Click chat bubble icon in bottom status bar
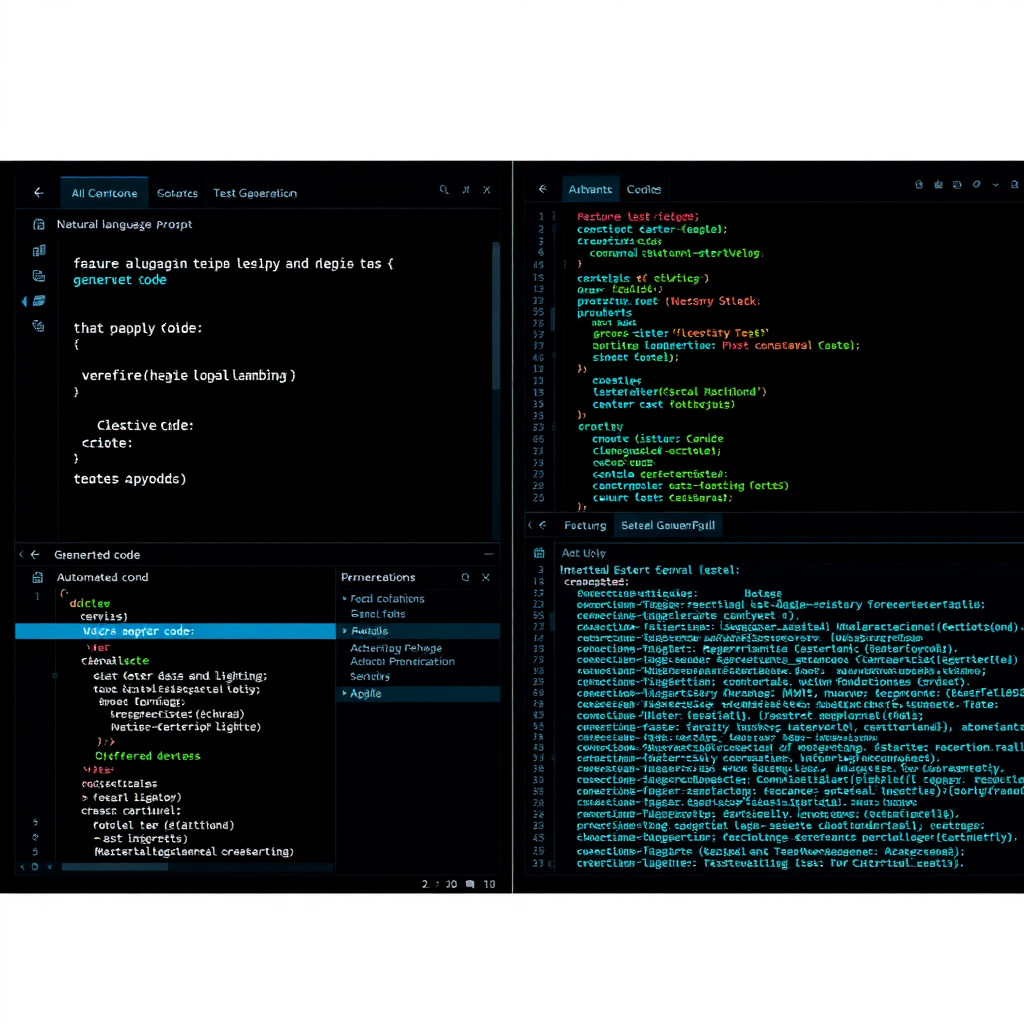 [x=470, y=884]
